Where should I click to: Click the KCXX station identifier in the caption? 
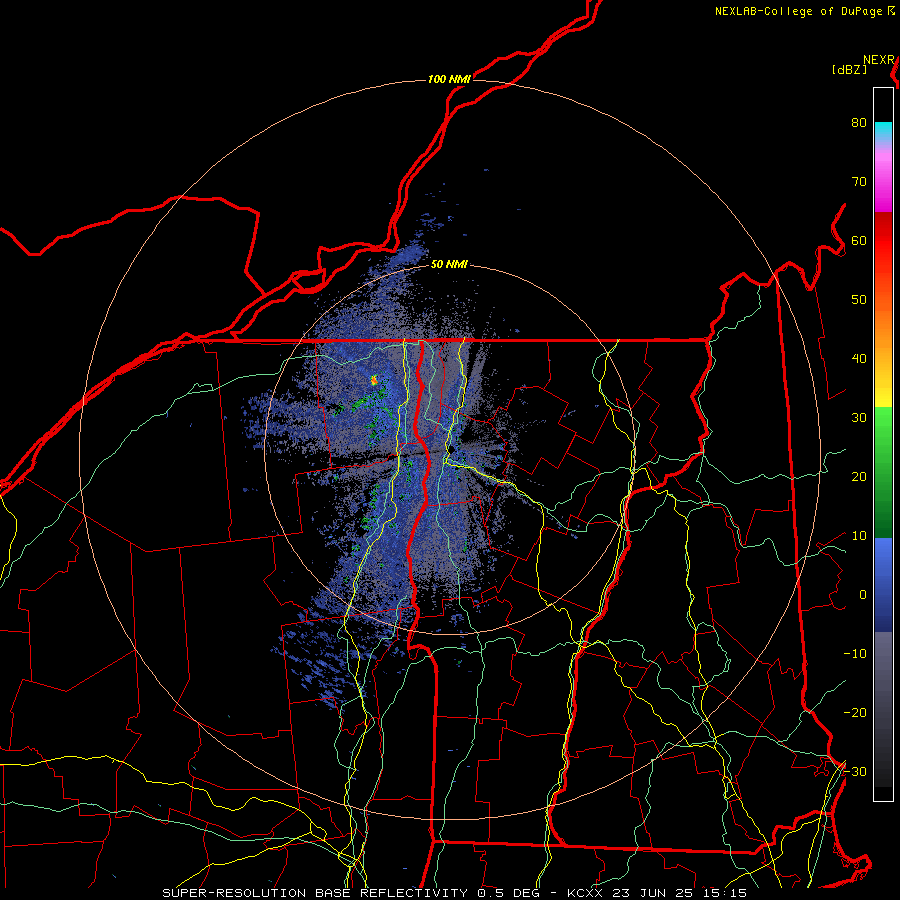(x=585, y=893)
